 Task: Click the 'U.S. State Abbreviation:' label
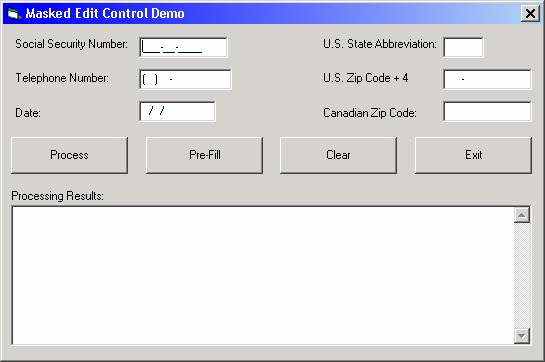380,44
